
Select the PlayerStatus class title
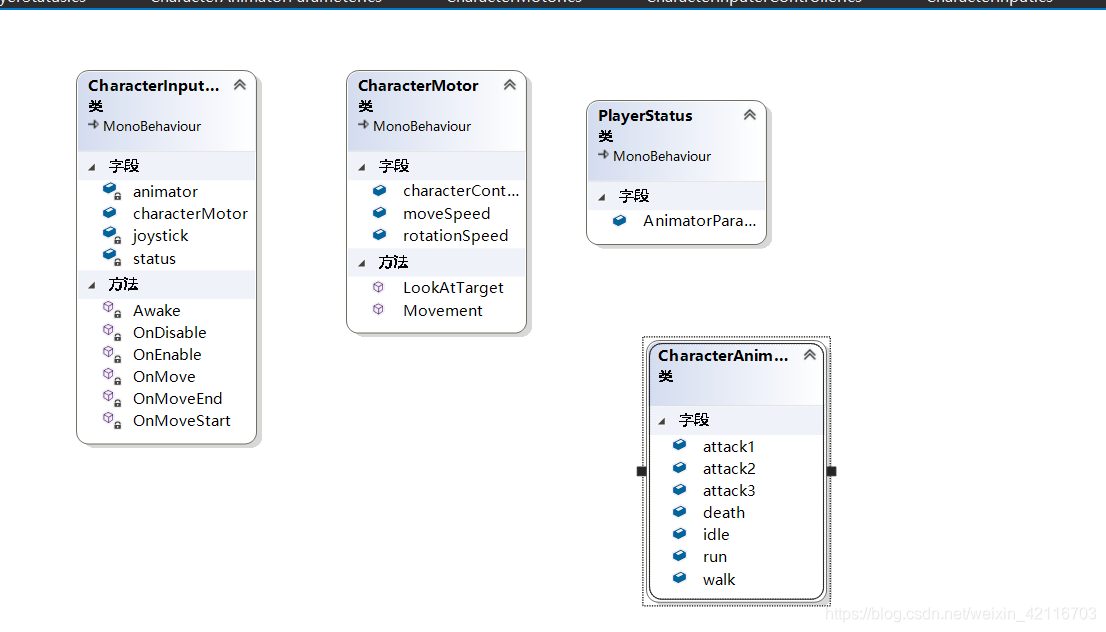(645, 116)
